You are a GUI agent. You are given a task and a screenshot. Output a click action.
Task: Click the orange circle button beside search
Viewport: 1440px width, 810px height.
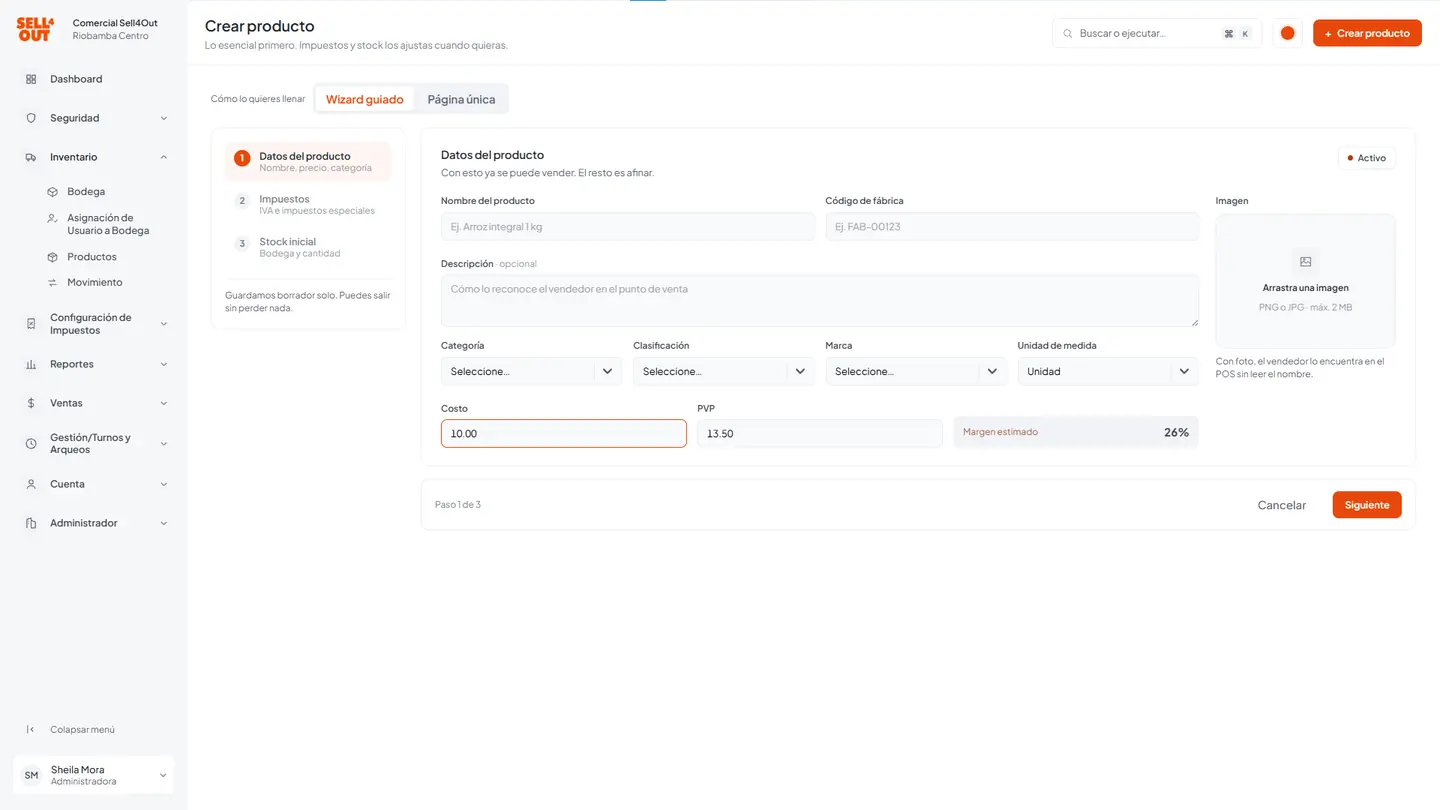click(1288, 33)
